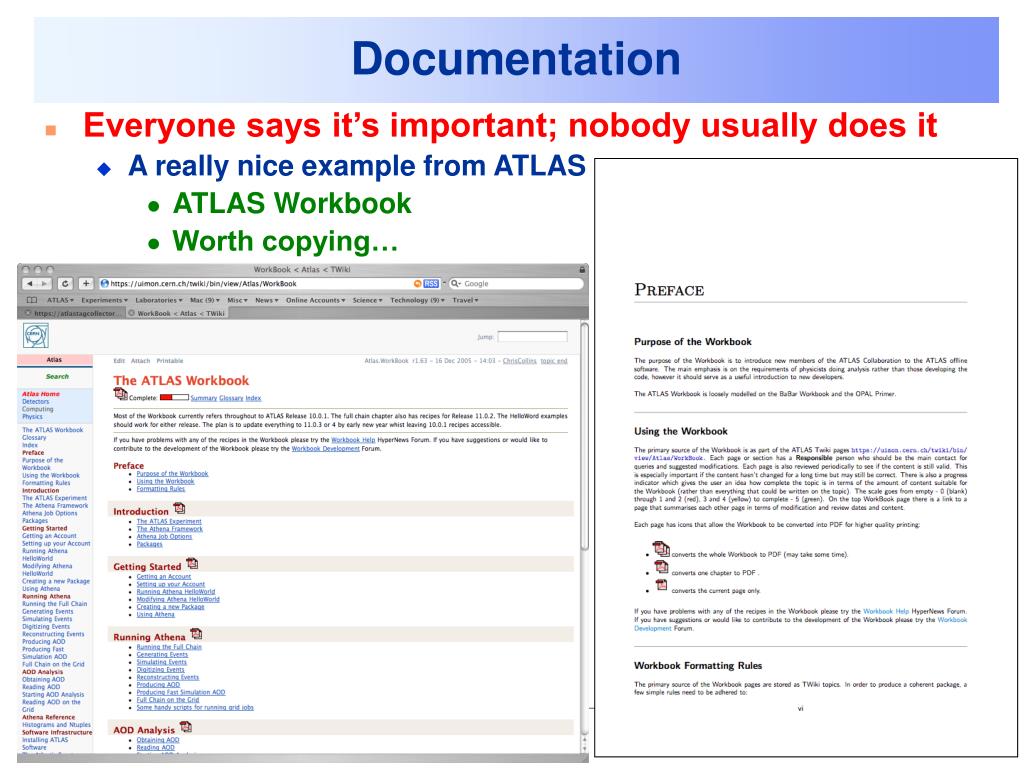1024x768 pixels.
Task: Open the Summary link beside the progress bar
Action: point(203,398)
